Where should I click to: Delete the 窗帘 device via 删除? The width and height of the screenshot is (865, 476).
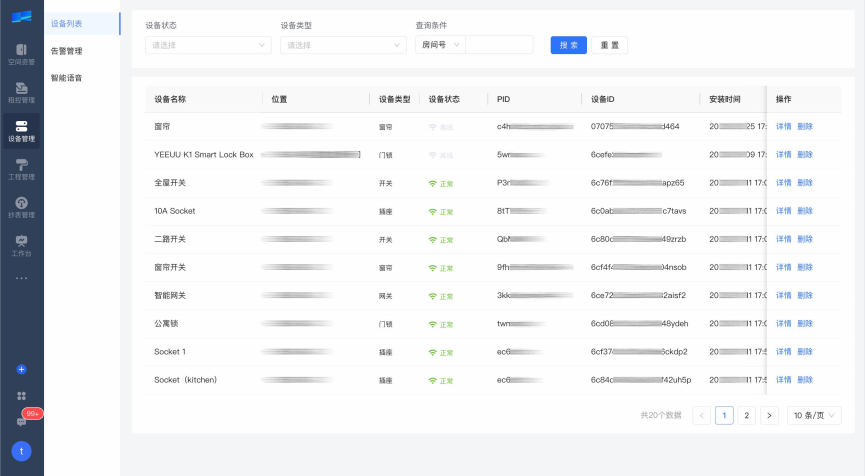805,126
